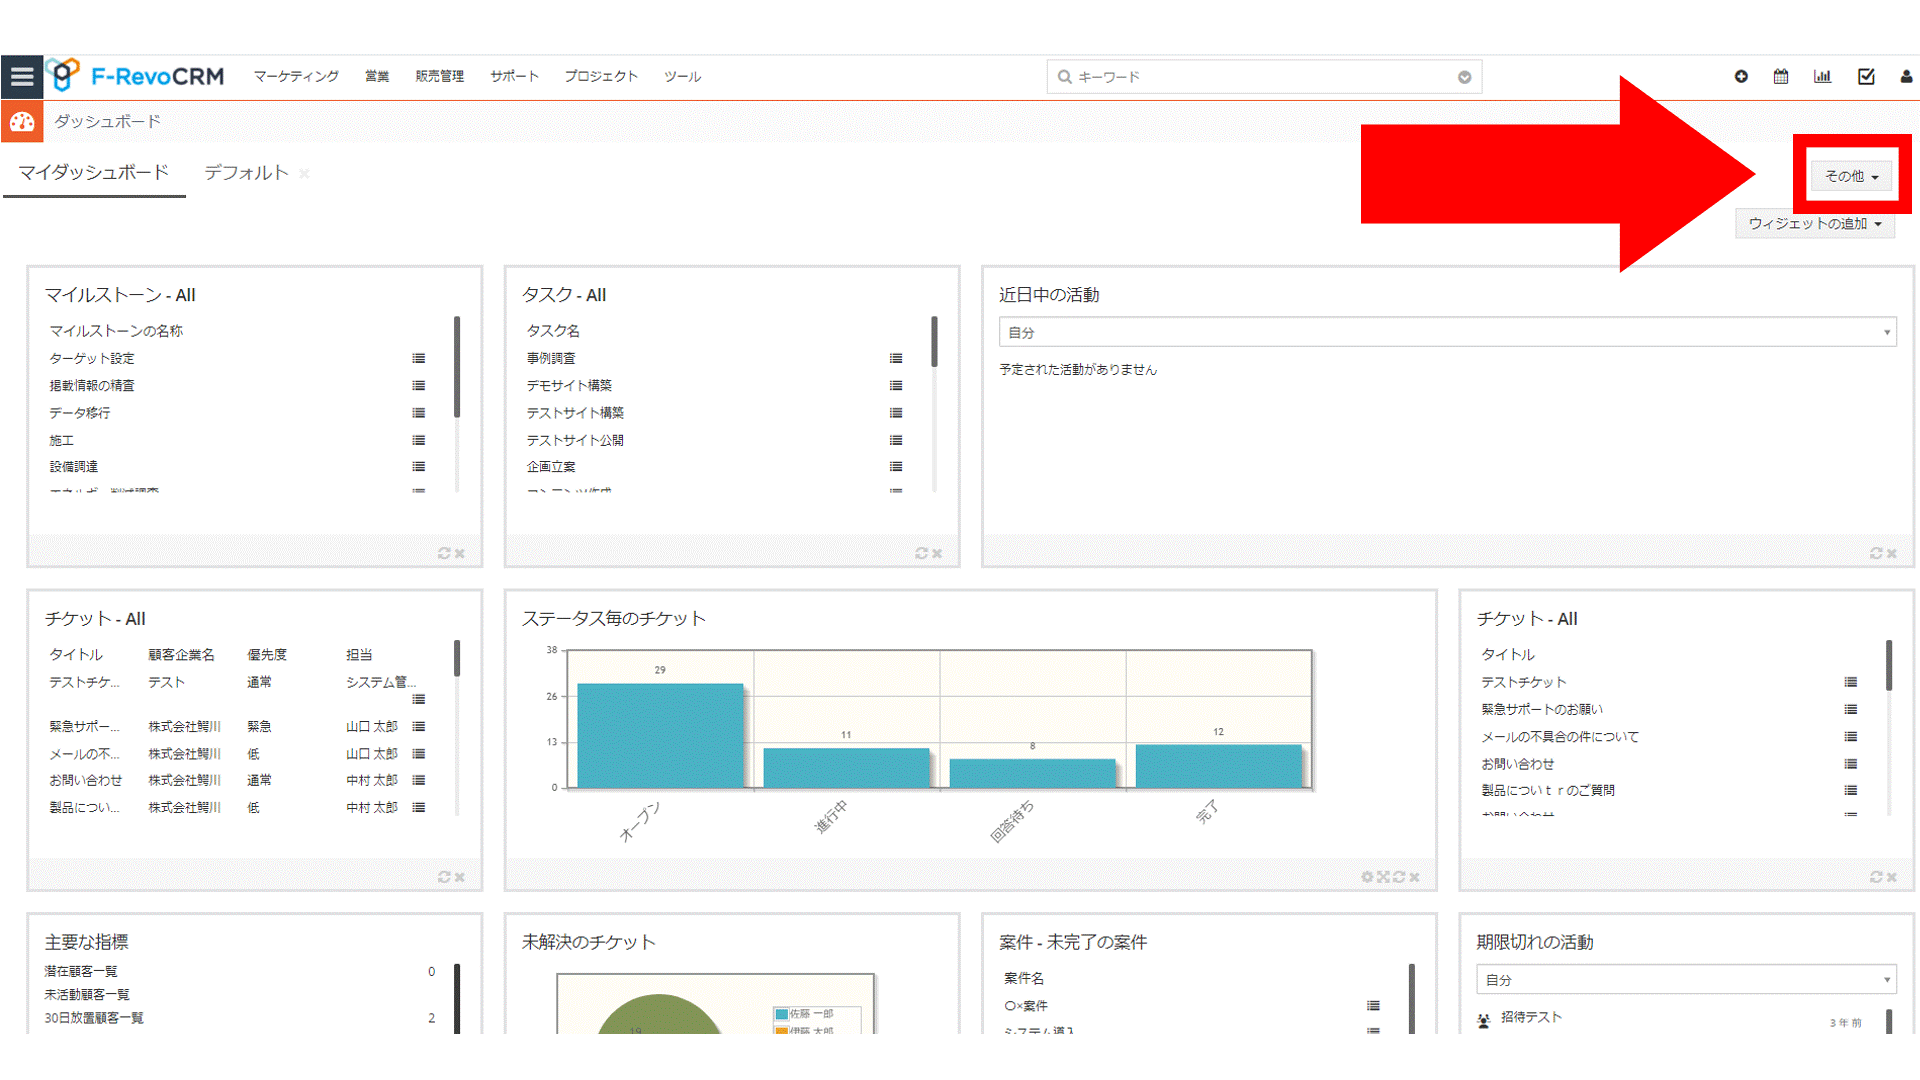Screen dimensions: 1920x1080
Task: Open the デモサイト構築 task link
Action: tap(569, 385)
